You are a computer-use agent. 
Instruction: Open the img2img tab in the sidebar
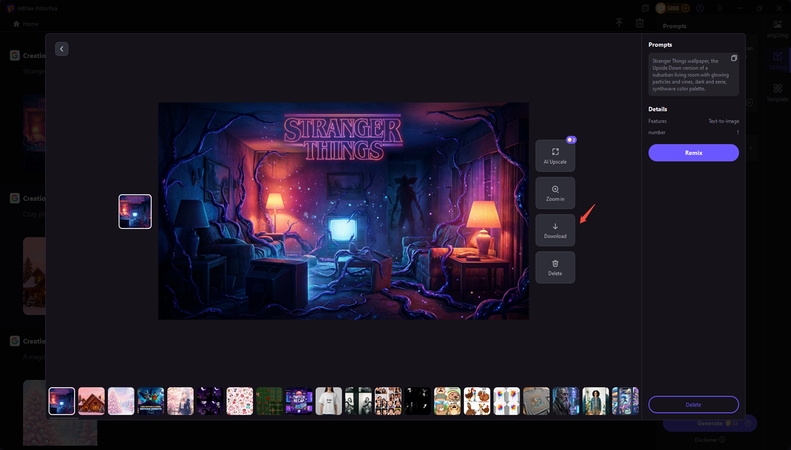777,29
